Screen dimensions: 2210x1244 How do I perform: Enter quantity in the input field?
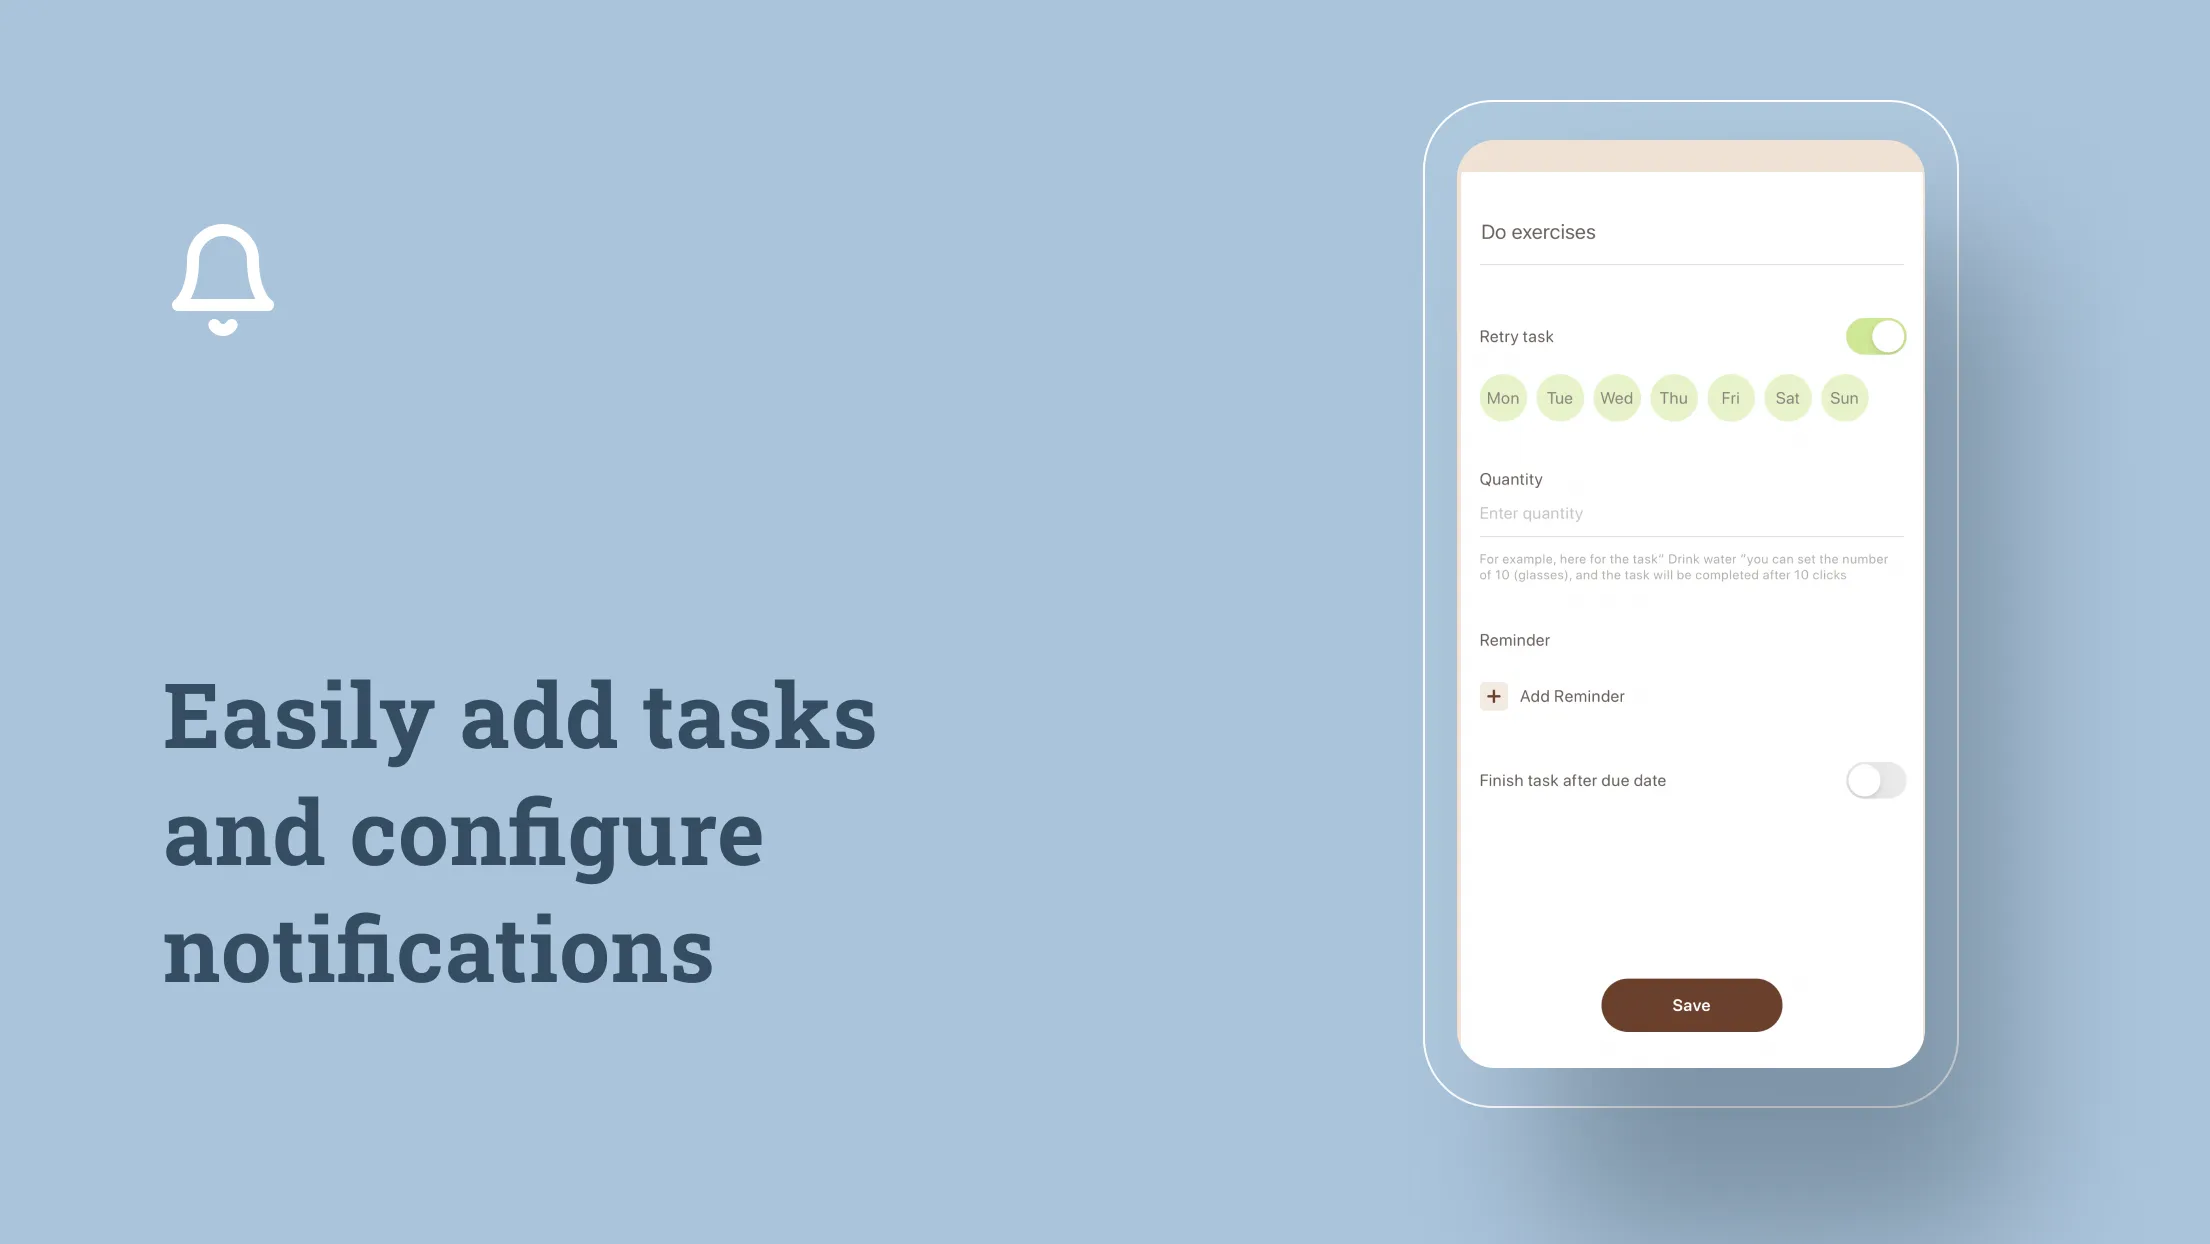pyautogui.click(x=1689, y=513)
